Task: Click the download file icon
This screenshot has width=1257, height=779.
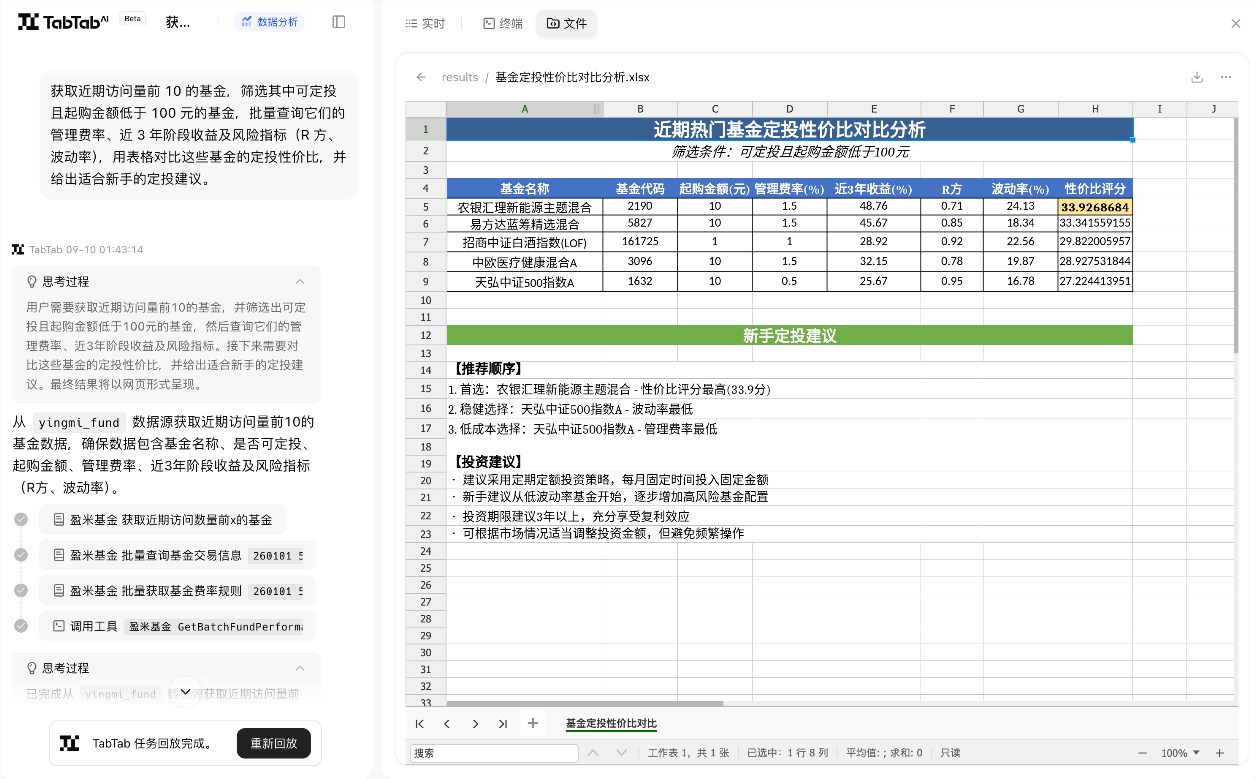Action: tap(1197, 76)
